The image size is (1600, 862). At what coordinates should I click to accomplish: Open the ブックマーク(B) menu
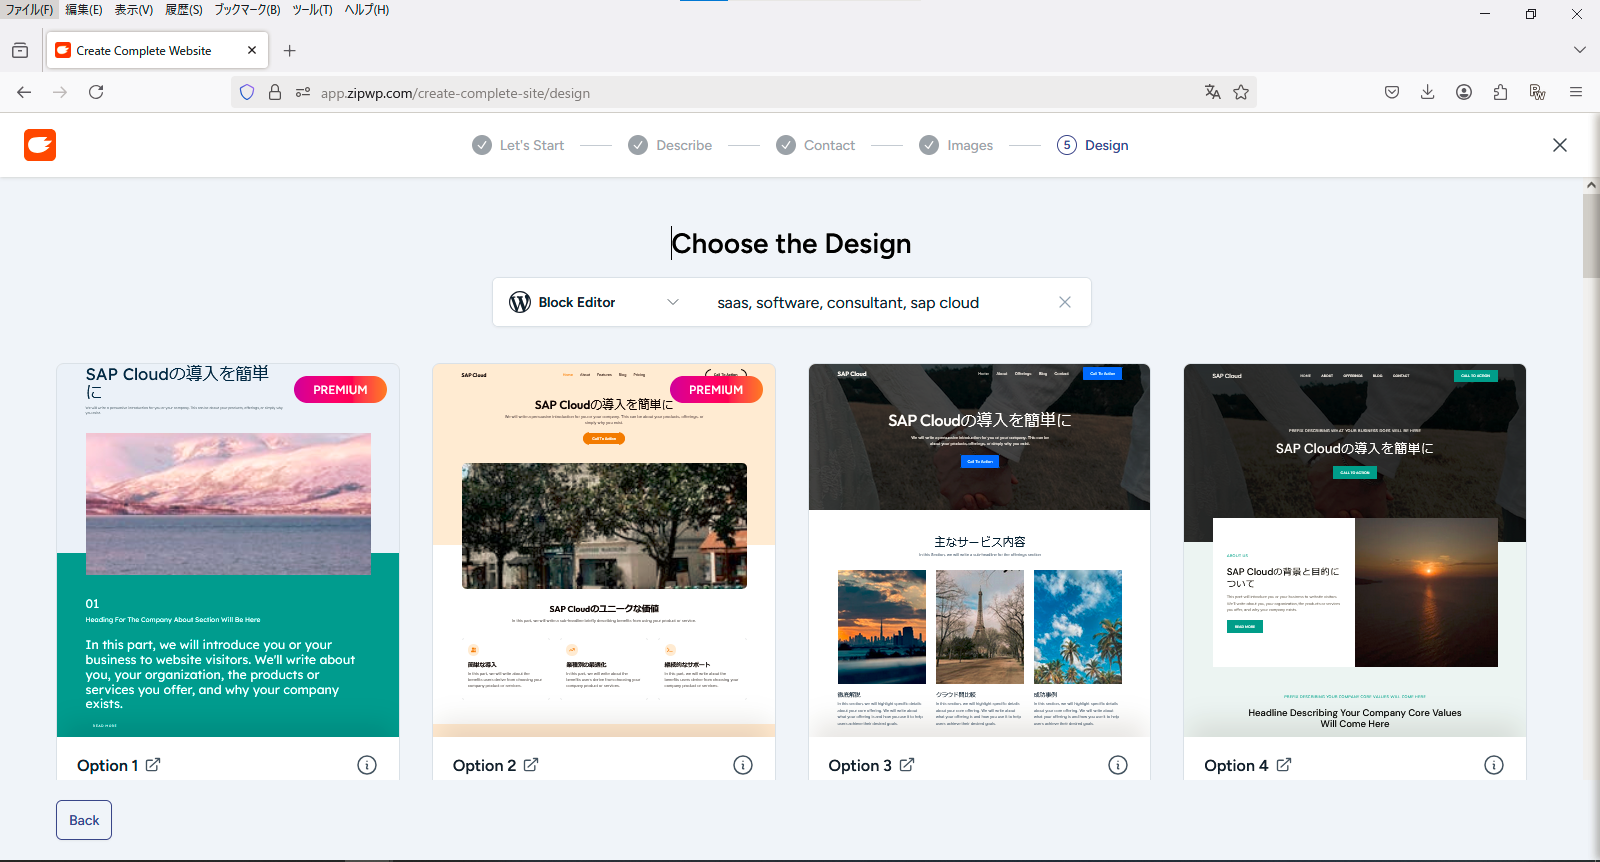click(247, 9)
